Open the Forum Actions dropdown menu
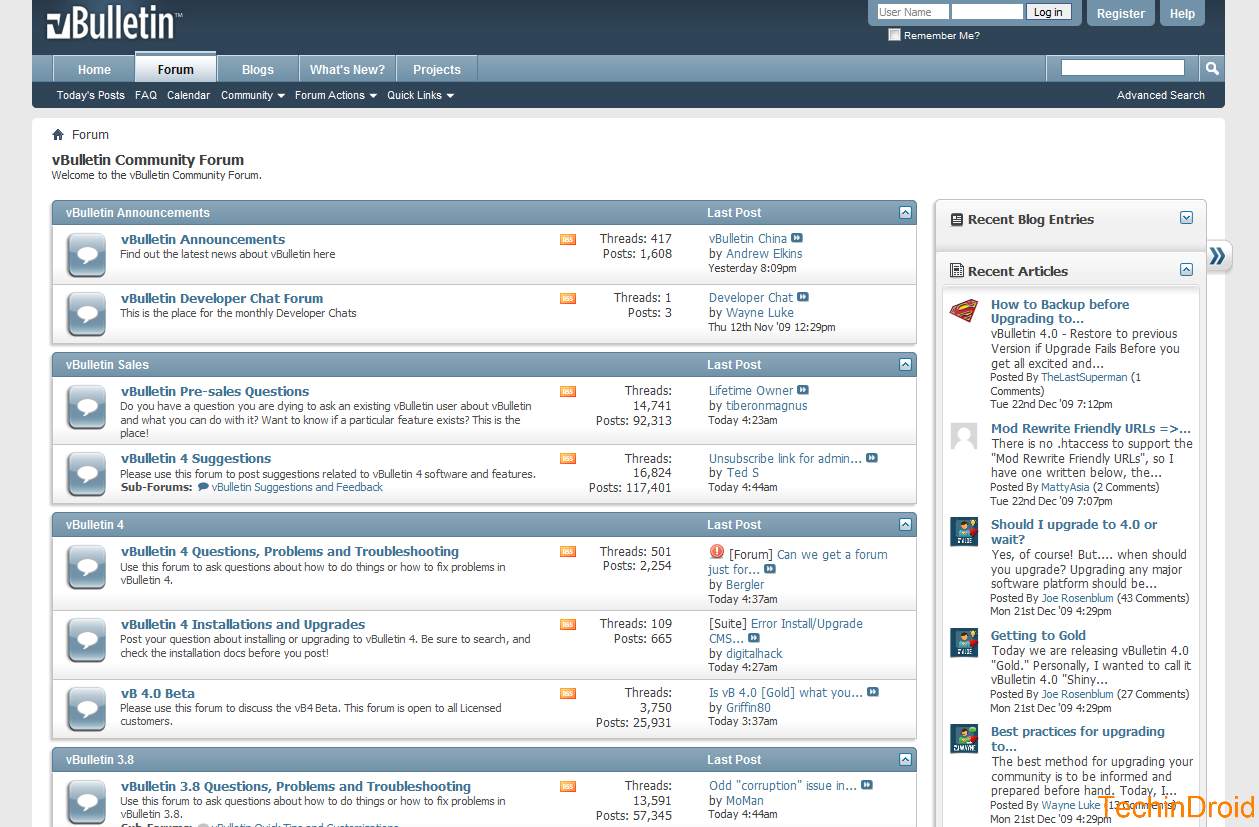 336,96
